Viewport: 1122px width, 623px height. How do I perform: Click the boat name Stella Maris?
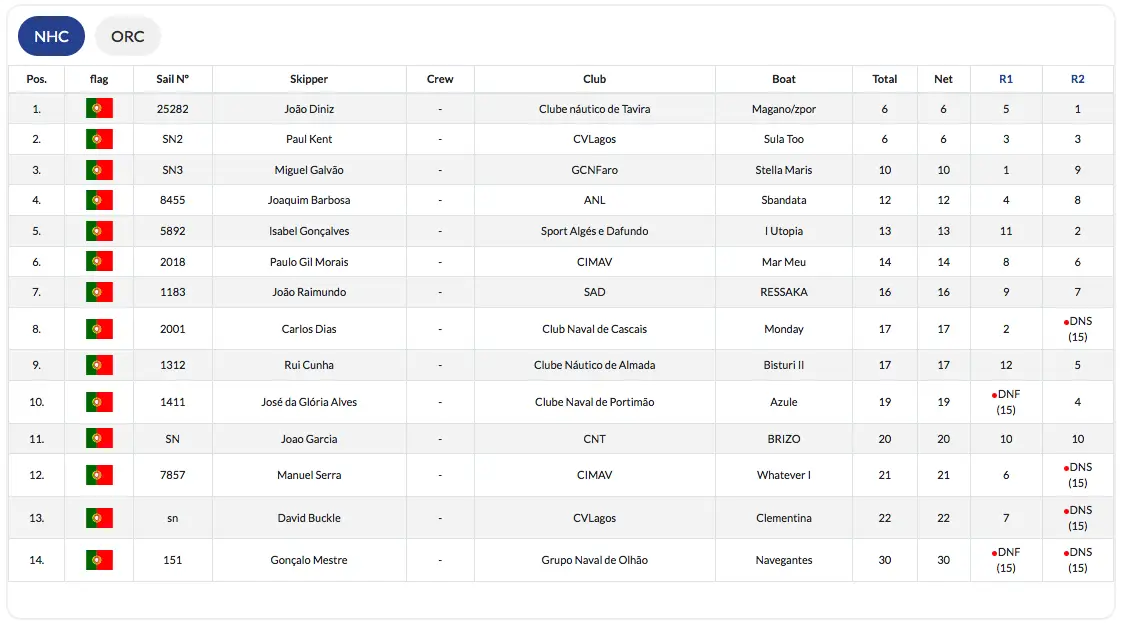[783, 170]
